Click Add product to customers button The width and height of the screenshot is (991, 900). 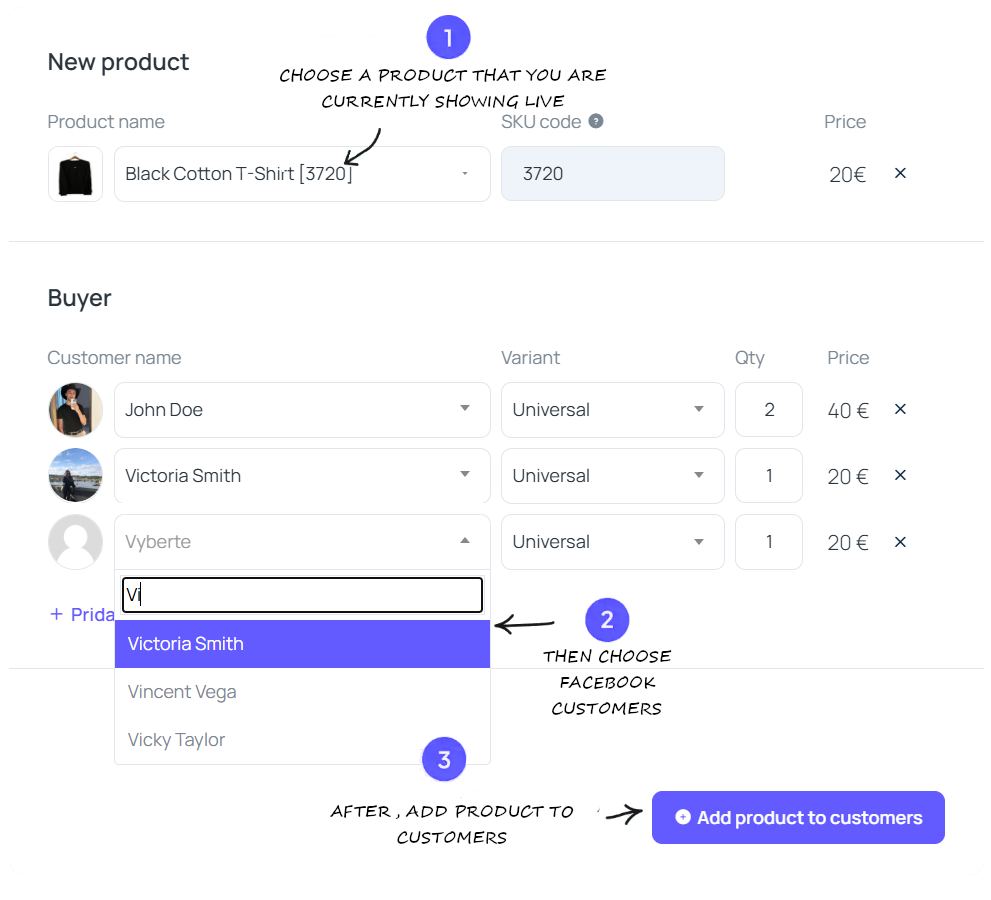click(x=798, y=818)
